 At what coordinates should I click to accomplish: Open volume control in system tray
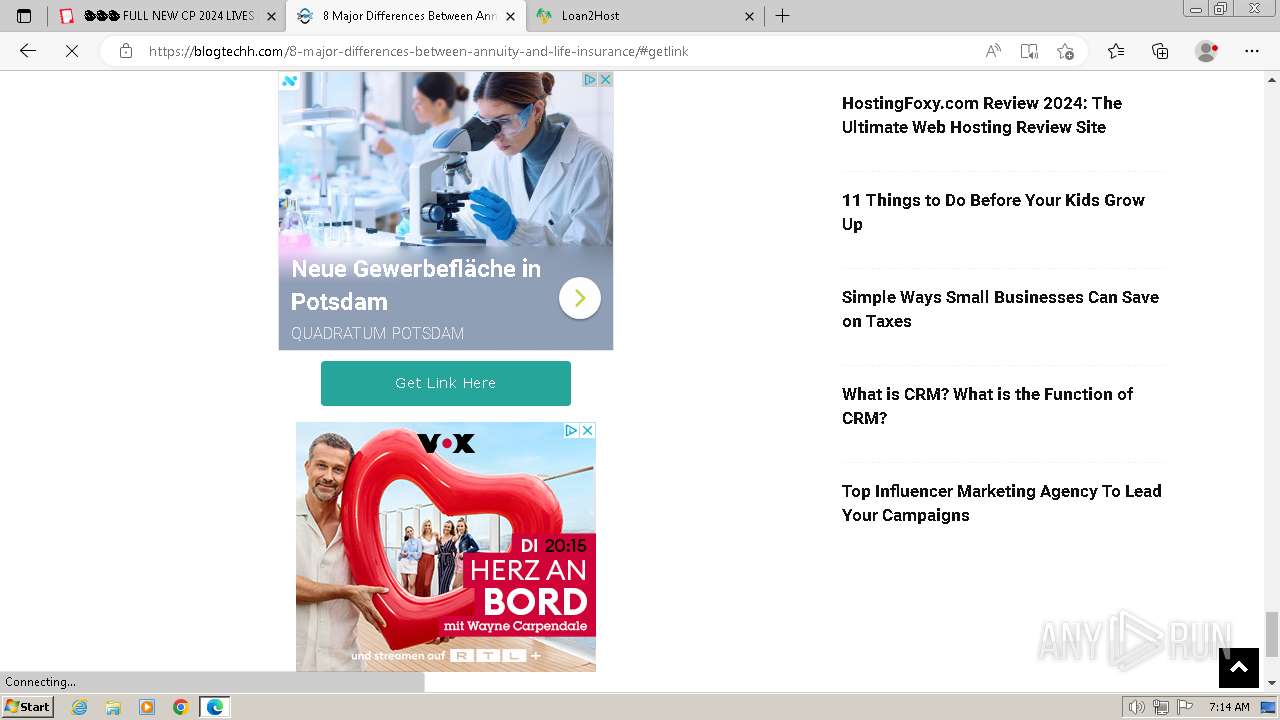[x=1137, y=707]
